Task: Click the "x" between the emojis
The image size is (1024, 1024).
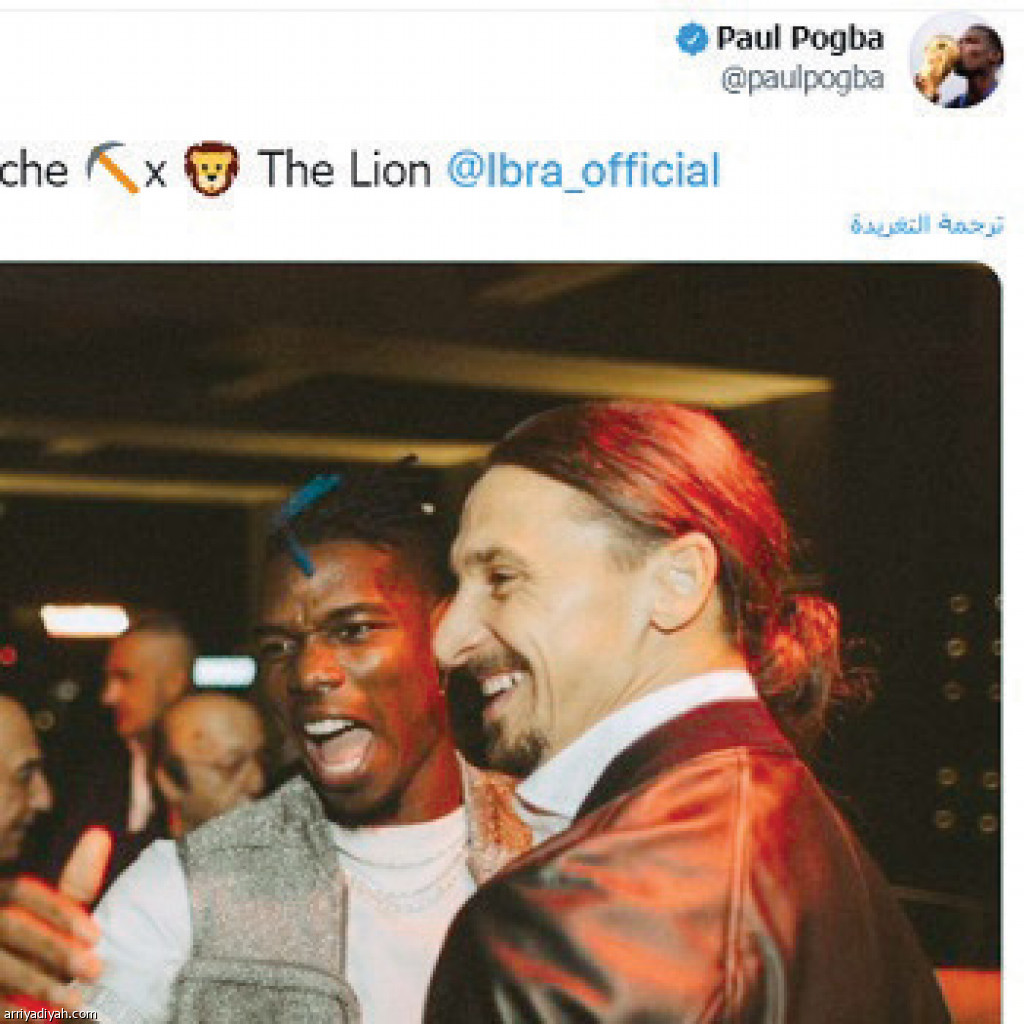Action: coord(155,174)
